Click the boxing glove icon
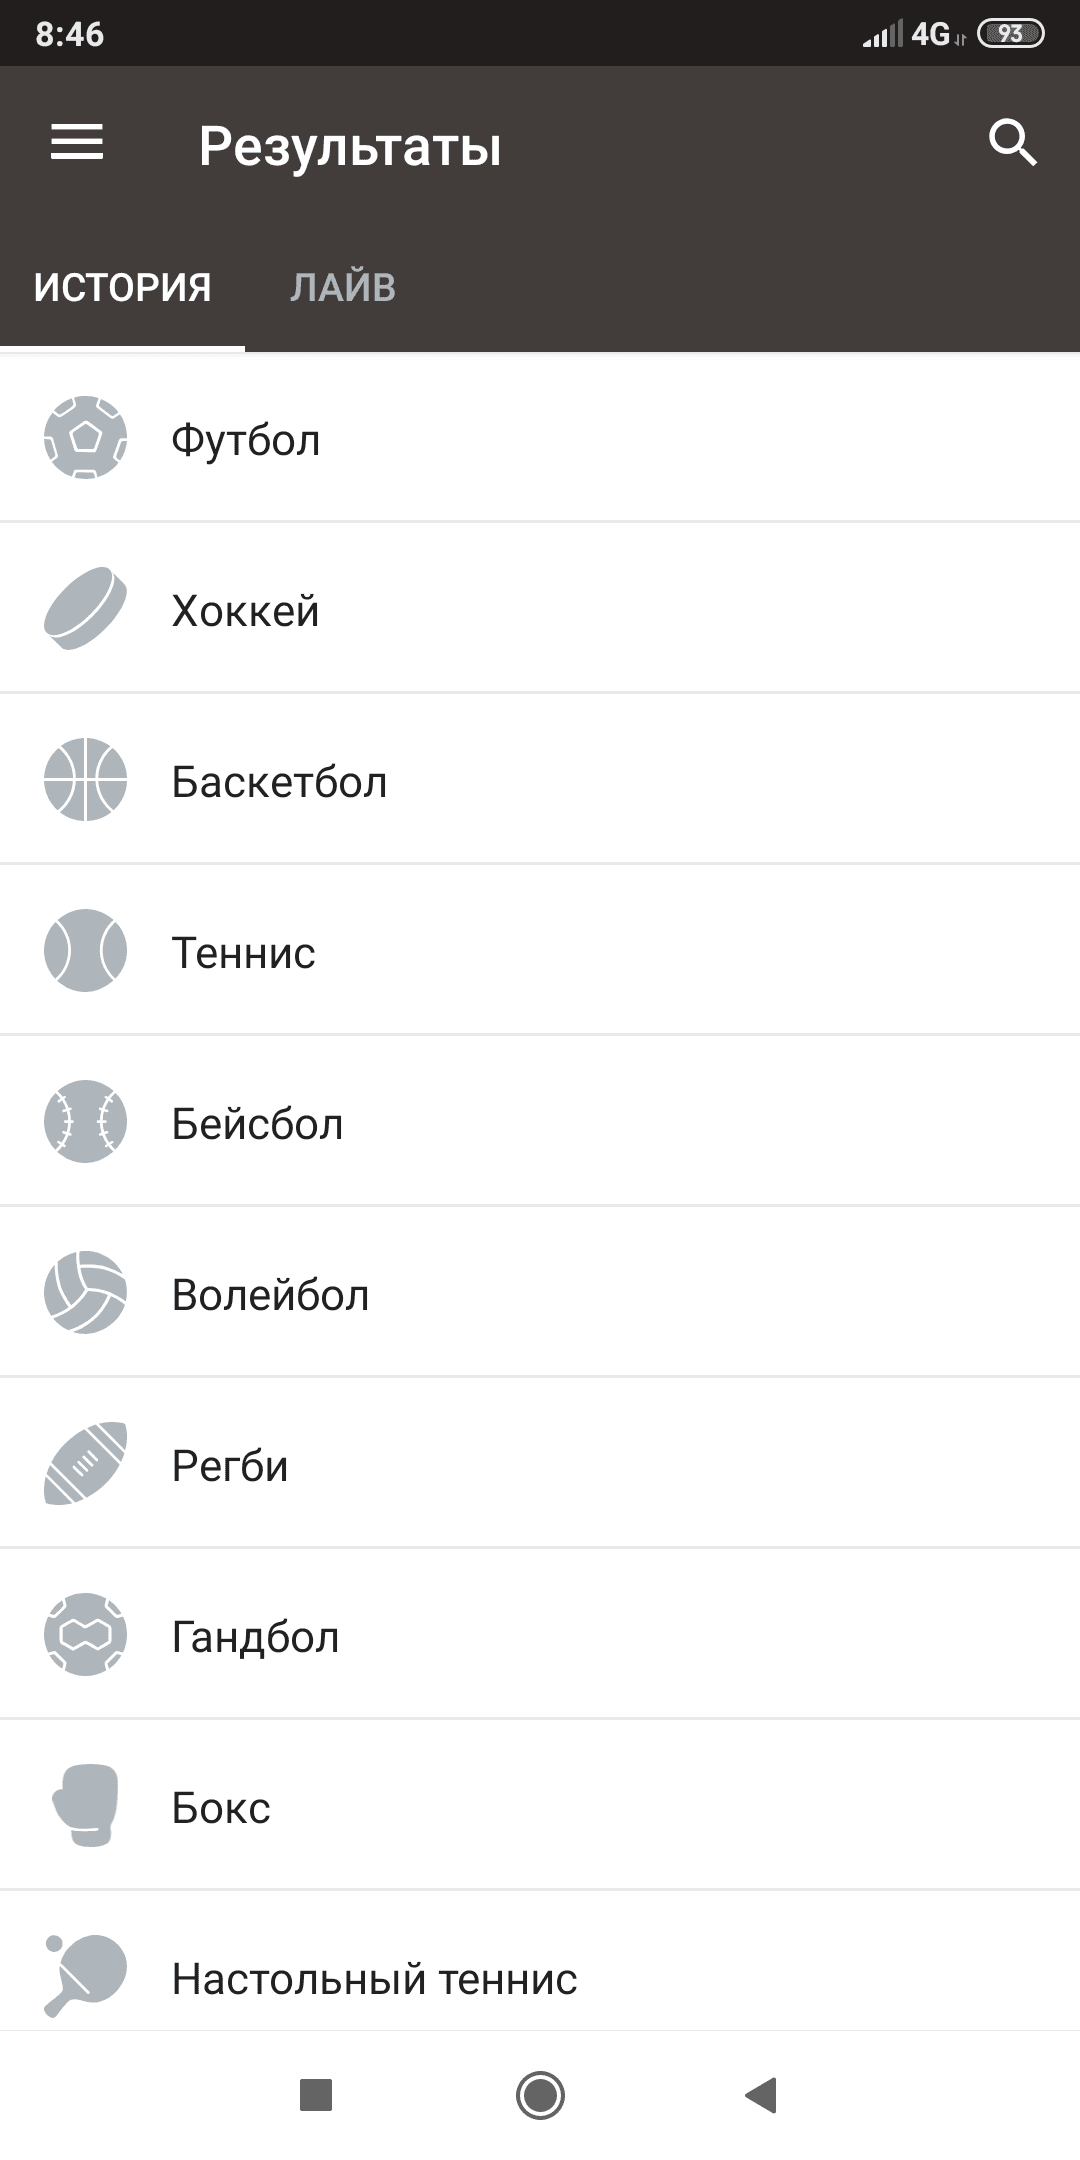 click(x=85, y=1806)
